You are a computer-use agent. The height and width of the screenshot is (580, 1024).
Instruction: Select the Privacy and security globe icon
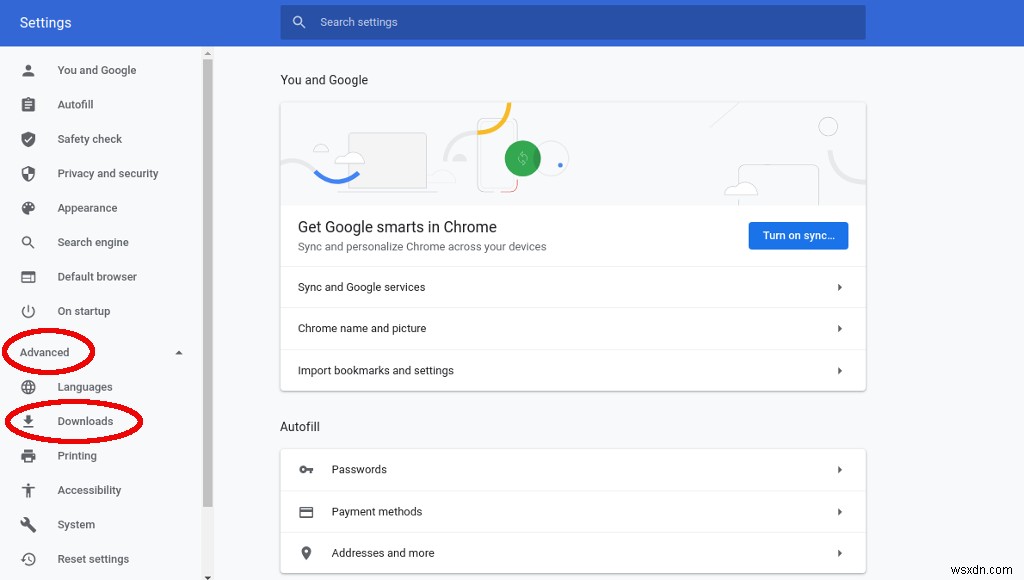point(27,173)
